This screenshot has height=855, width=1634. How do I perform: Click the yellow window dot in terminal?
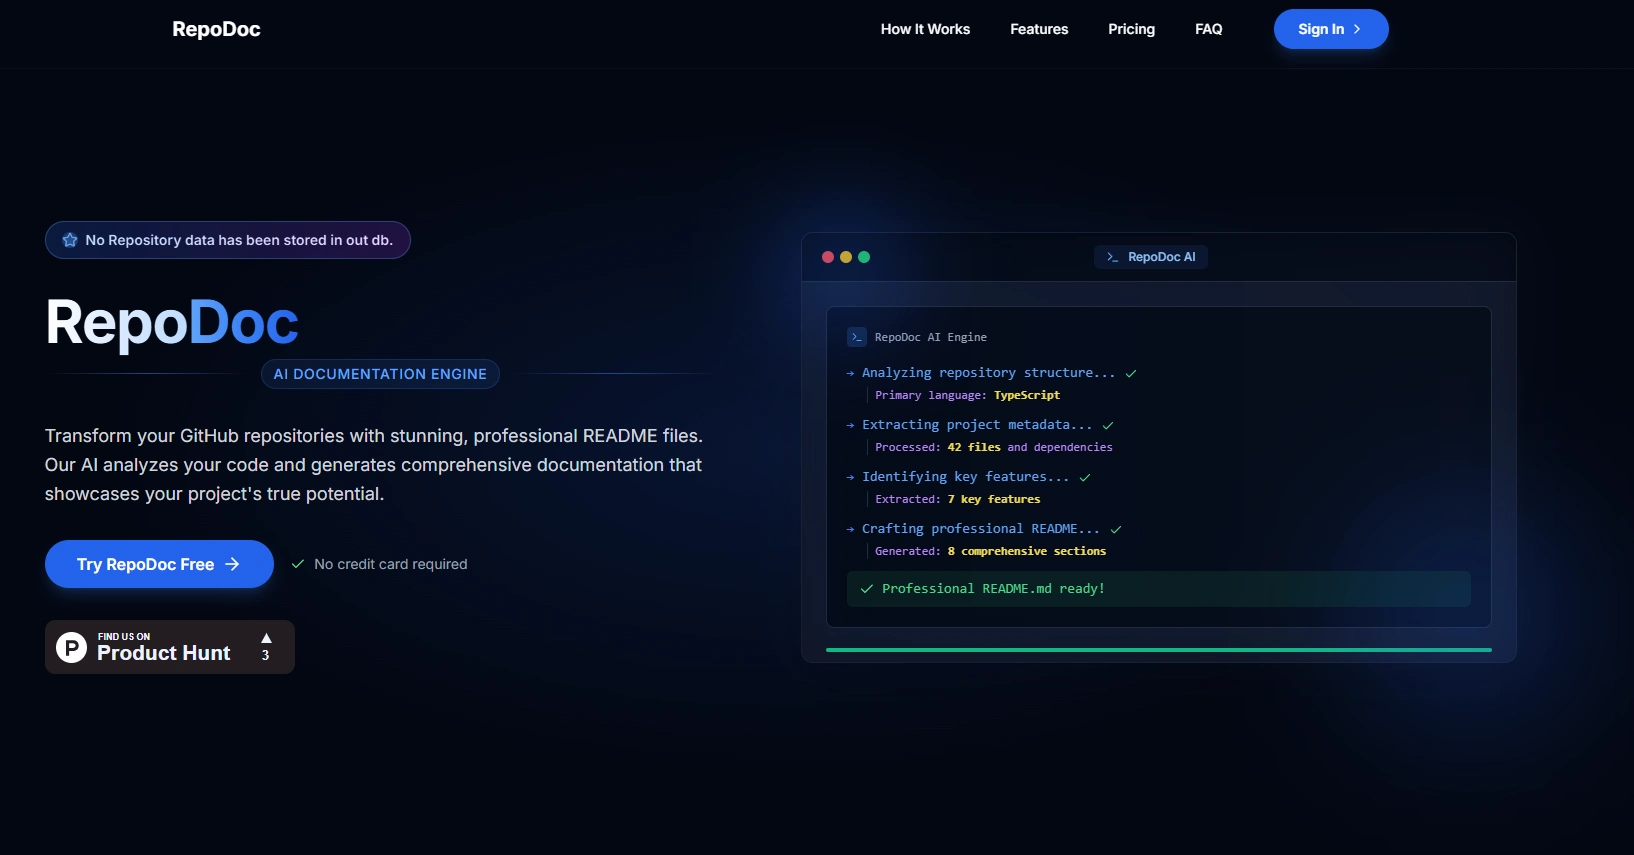tap(846, 257)
